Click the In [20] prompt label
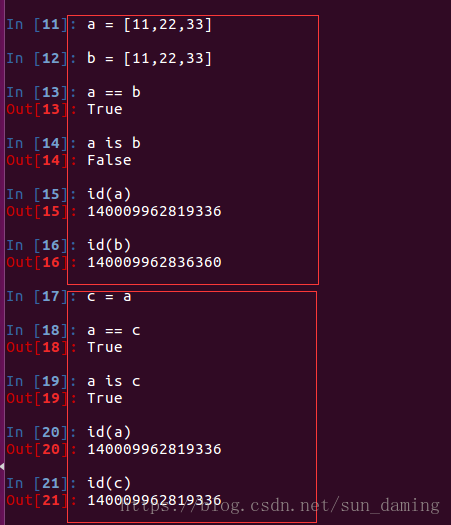This screenshot has width=451, height=525. click(x=41, y=432)
